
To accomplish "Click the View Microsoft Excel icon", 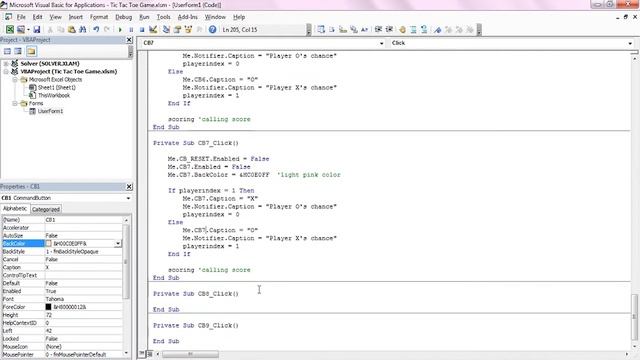I will pos(9,29).
